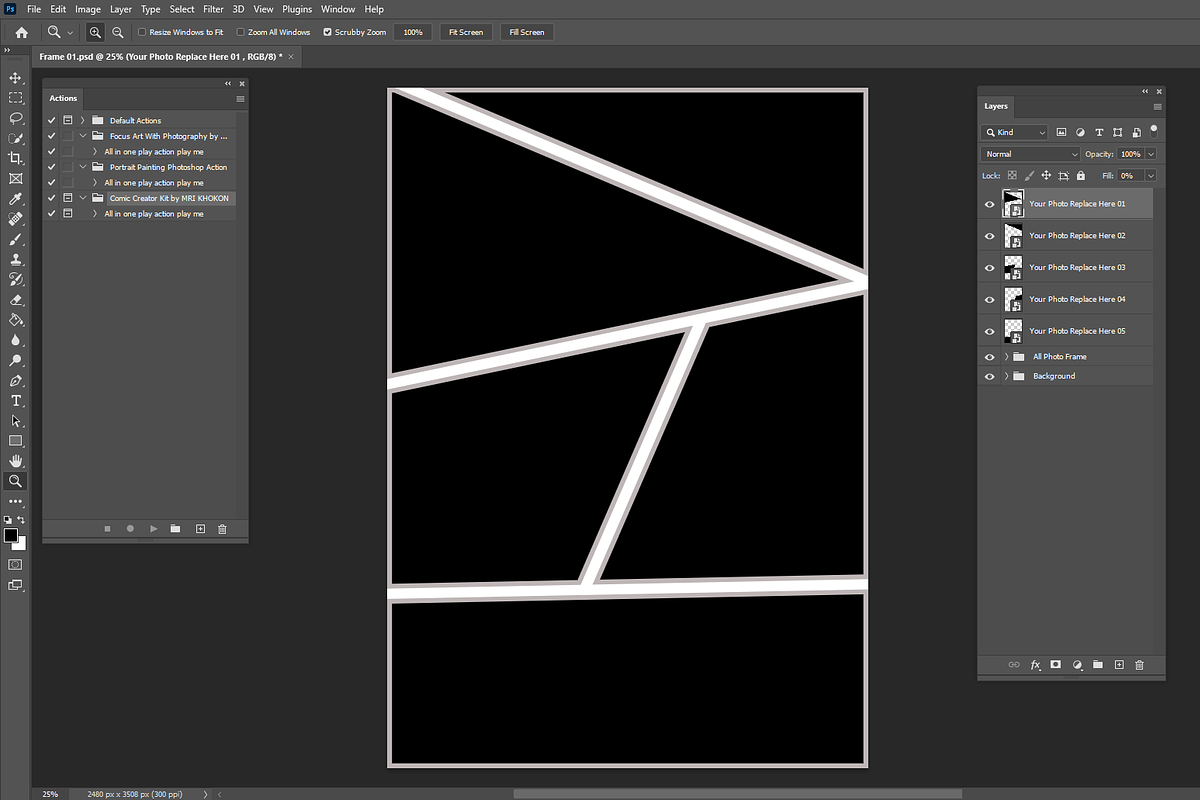This screenshot has width=1200, height=800.
Task: Select the History Brush tool
Action: click(15, 279)
